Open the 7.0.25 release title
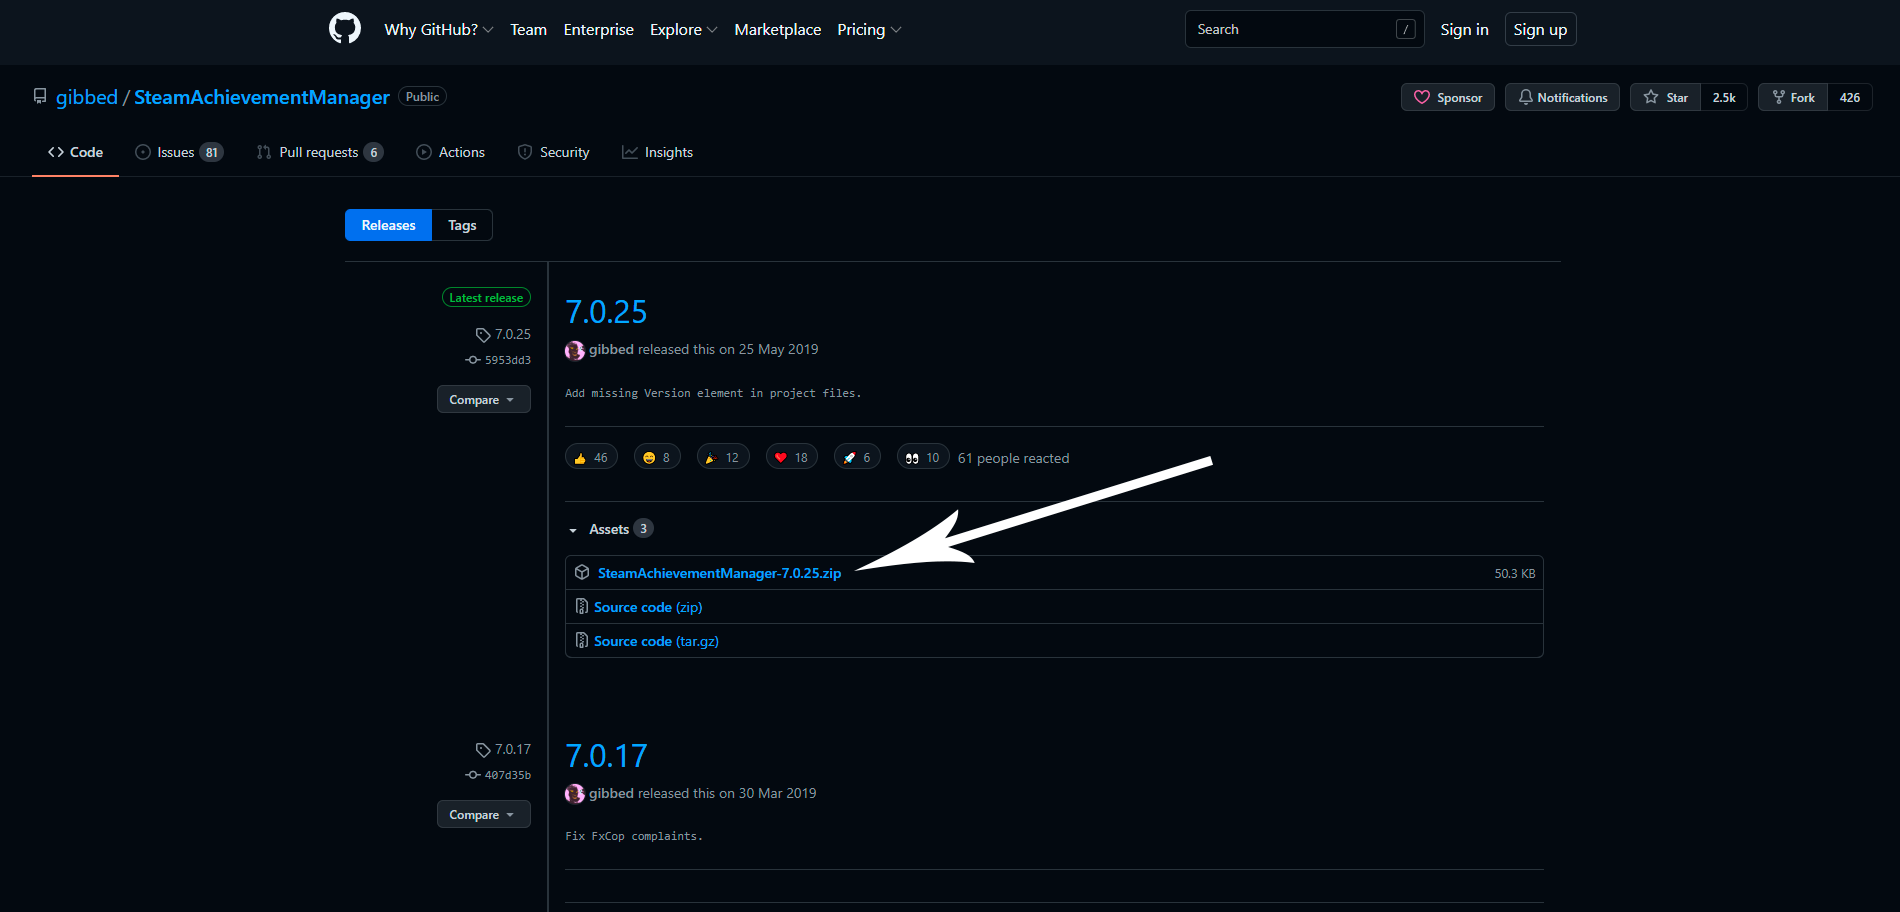 pyautogui.click(x=606, y=312)
